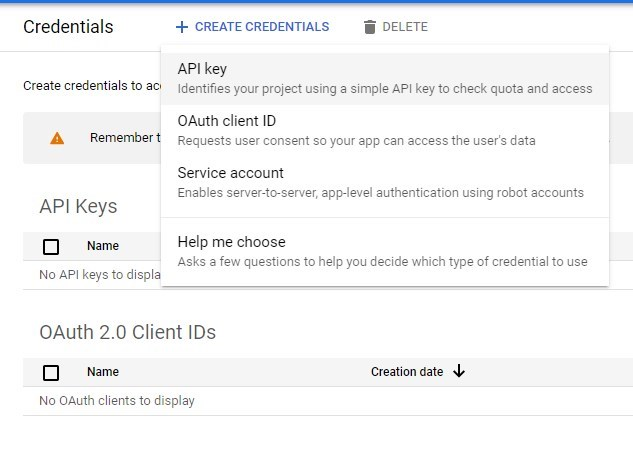Click the plus icon beside Create Credentials
The height and width of the screenshot is (449, 633).
[181, 27]
